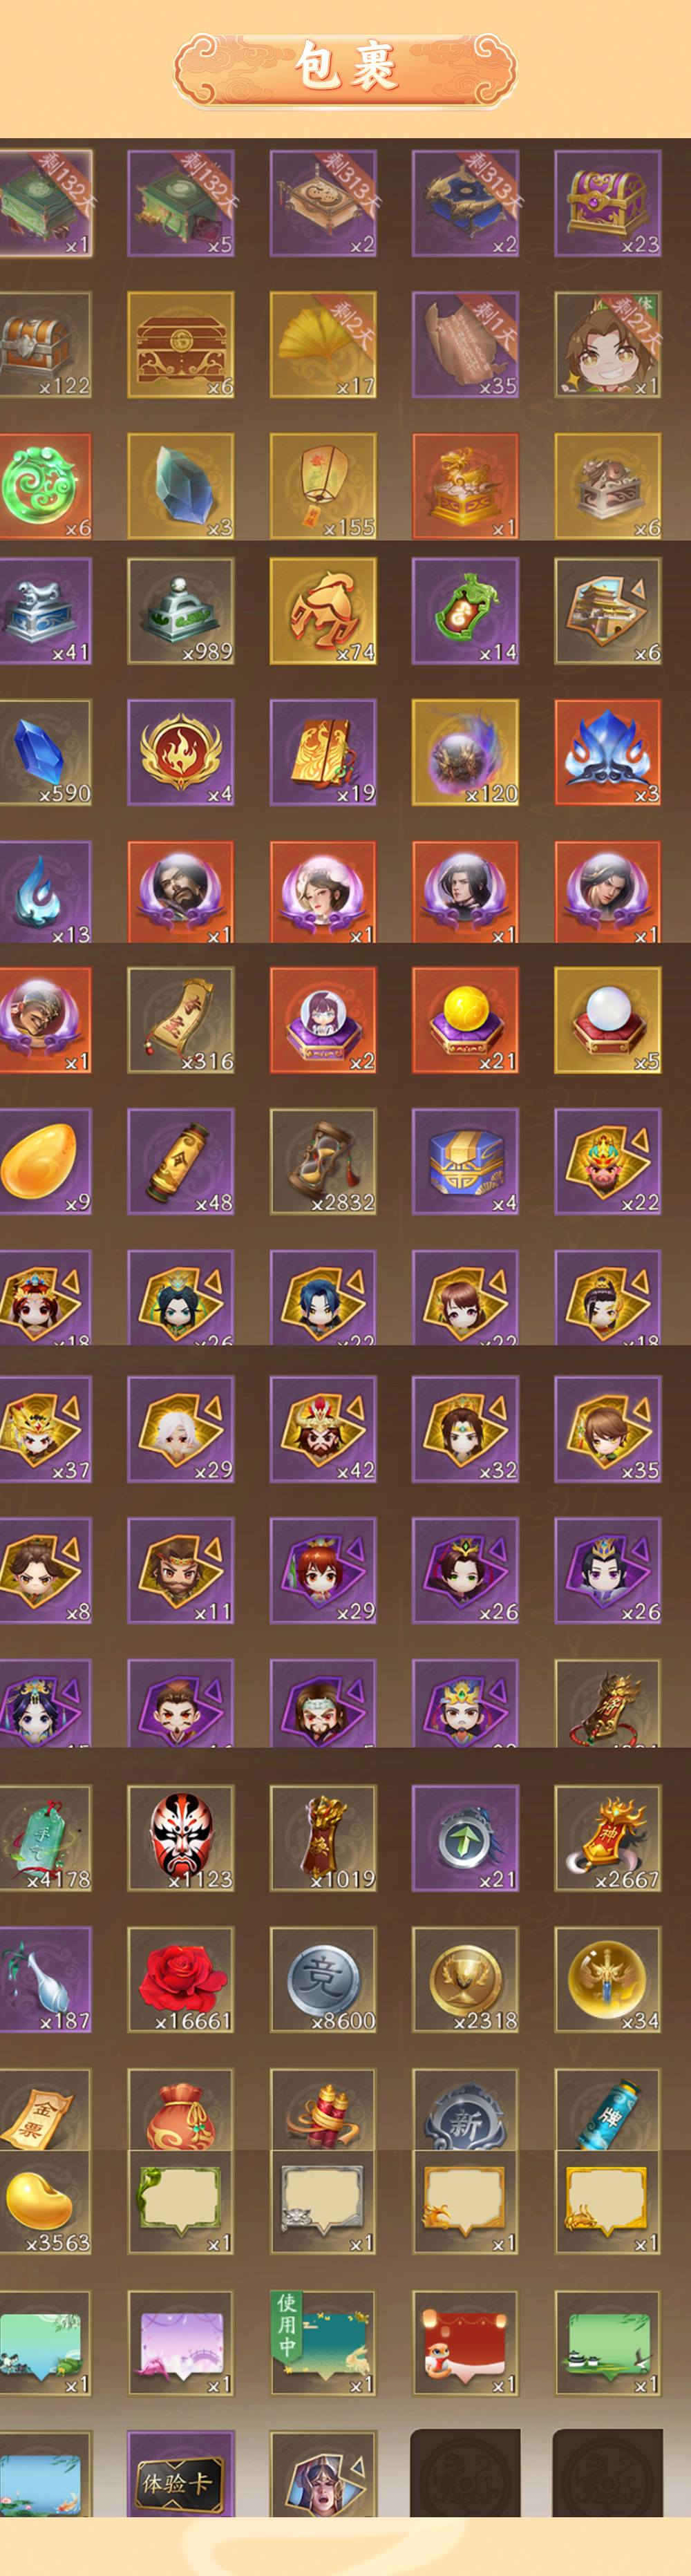The height and width of the screenshot is (2576, 691).
Task: Click the opera mask item x1123
Action: pyautogui.click(x=181, y=1838)
